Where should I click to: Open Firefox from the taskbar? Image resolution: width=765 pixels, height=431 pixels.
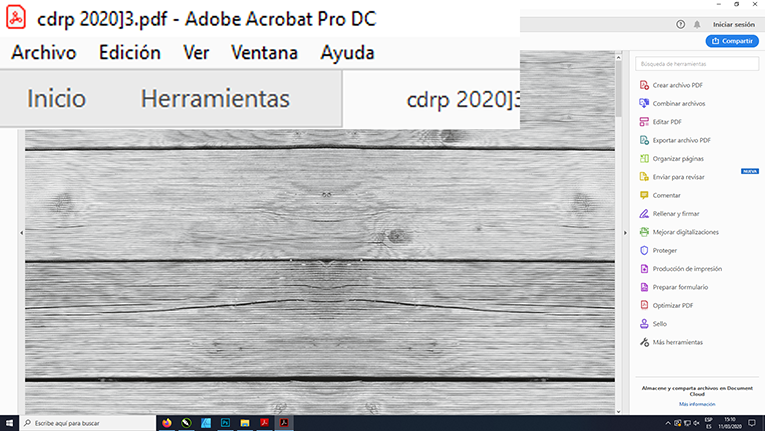click(x=167, y=423)
